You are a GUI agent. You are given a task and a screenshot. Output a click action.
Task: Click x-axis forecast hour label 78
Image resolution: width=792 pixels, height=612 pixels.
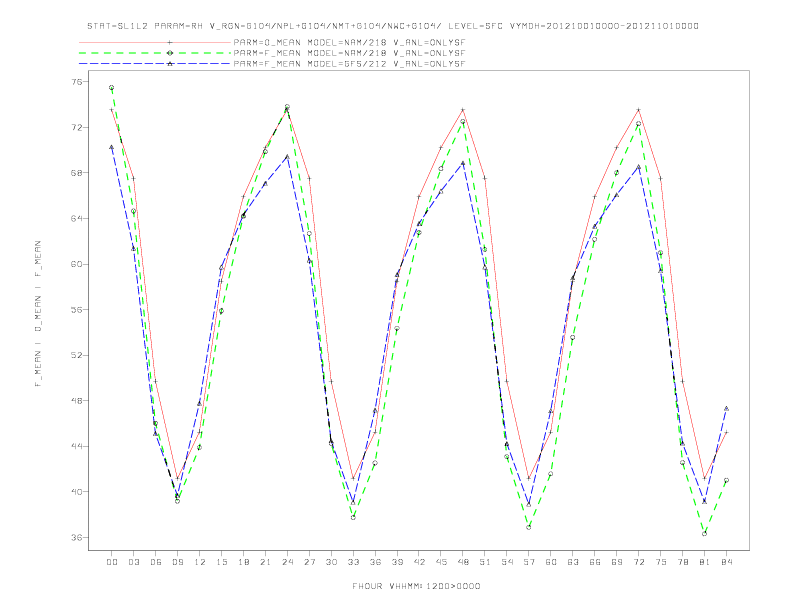coord(683,562)
